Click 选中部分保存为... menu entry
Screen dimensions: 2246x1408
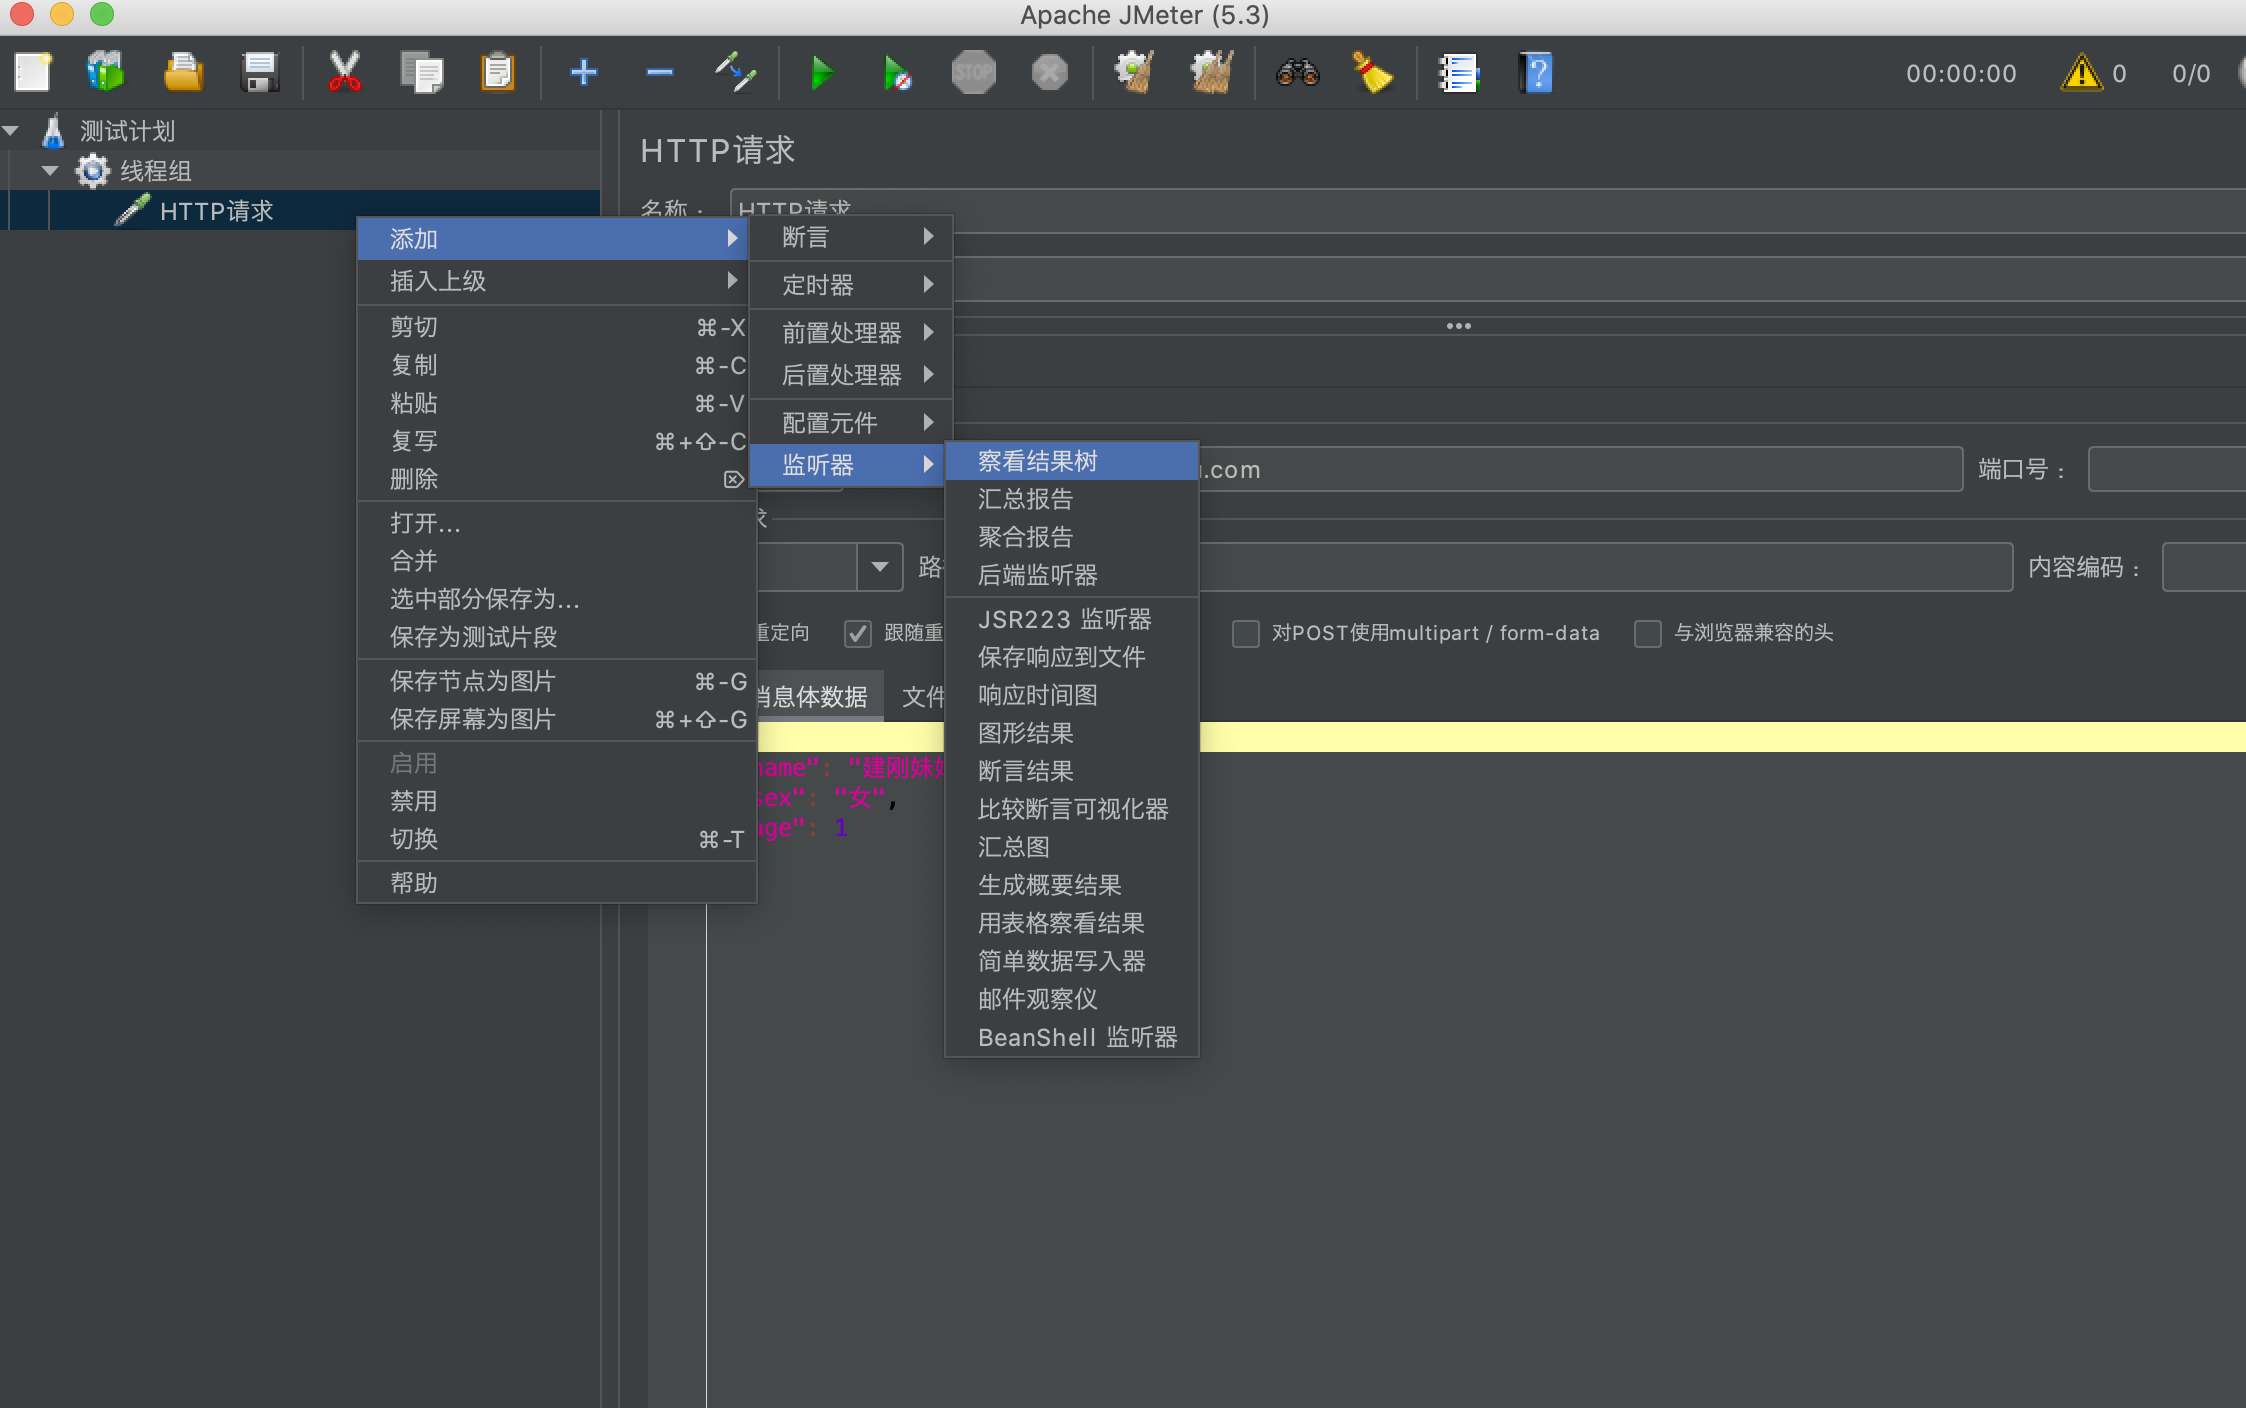point(557,599)
